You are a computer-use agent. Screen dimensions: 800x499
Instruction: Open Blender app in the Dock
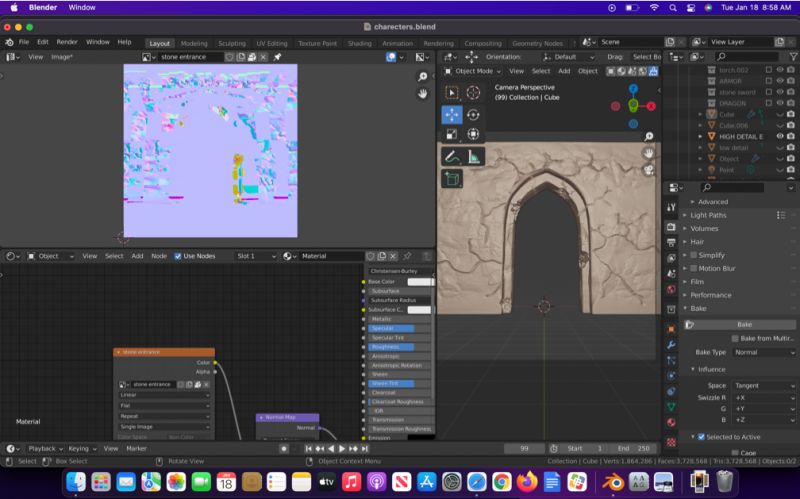[x=613, y=482]
